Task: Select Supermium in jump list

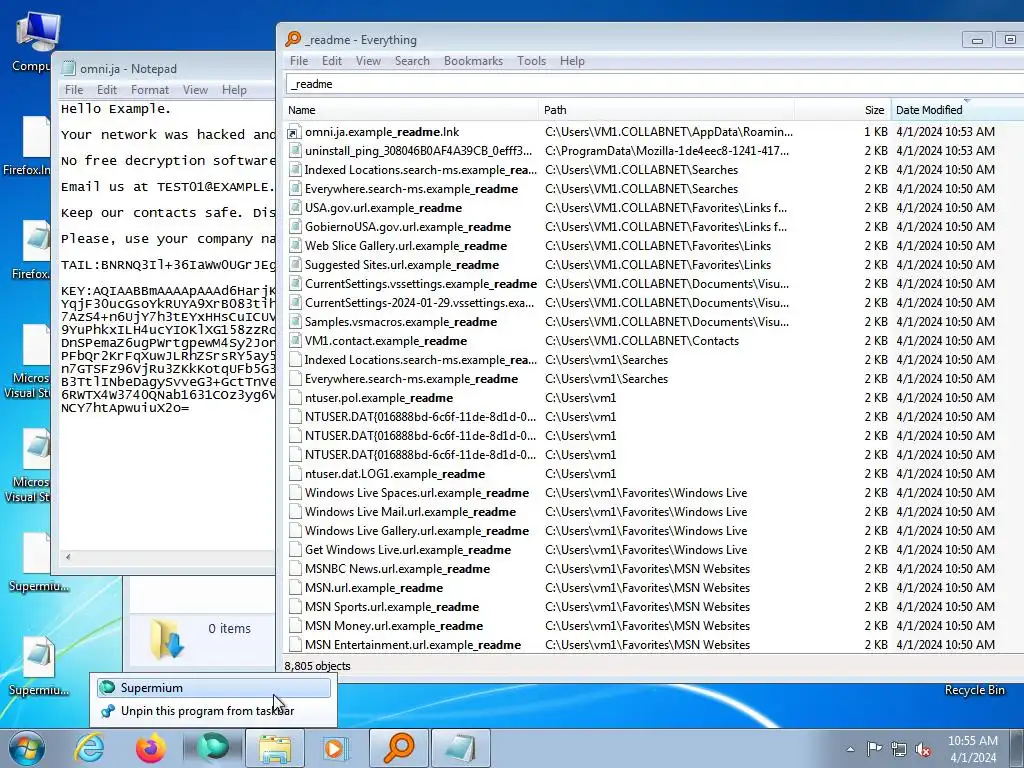Action: click(214, 688)
